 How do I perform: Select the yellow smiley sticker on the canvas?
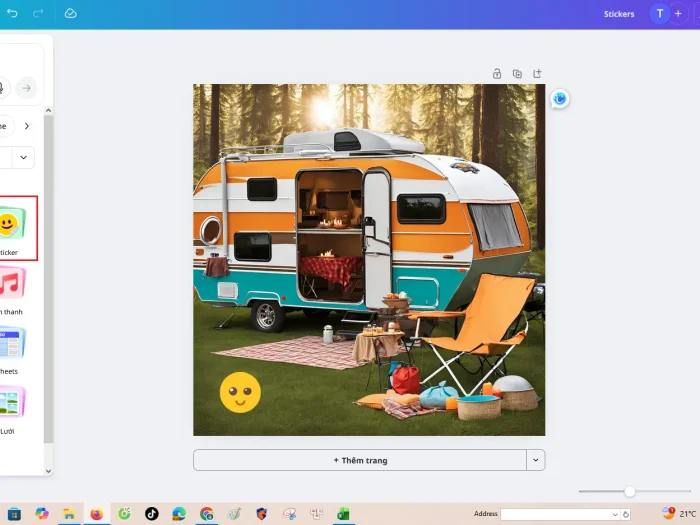click(240, 392)
